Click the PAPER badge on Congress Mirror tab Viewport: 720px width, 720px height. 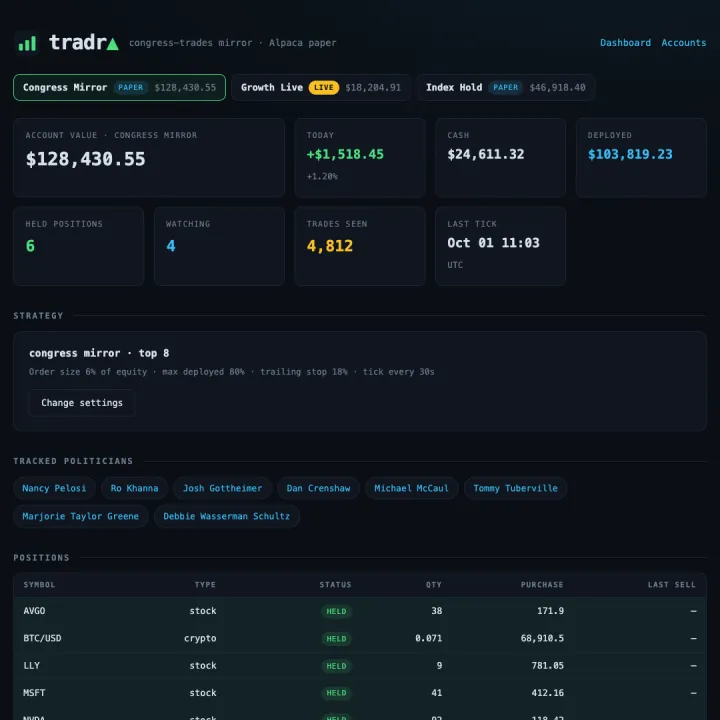coord(130,87)
